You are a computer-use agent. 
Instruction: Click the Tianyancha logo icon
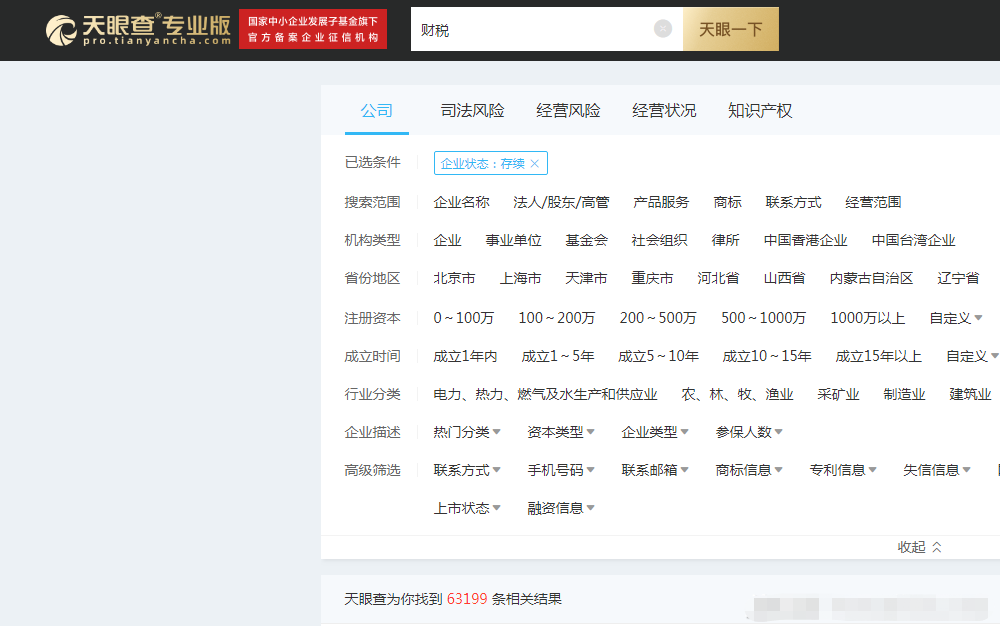pyautogui.click(x=62, y=30)
